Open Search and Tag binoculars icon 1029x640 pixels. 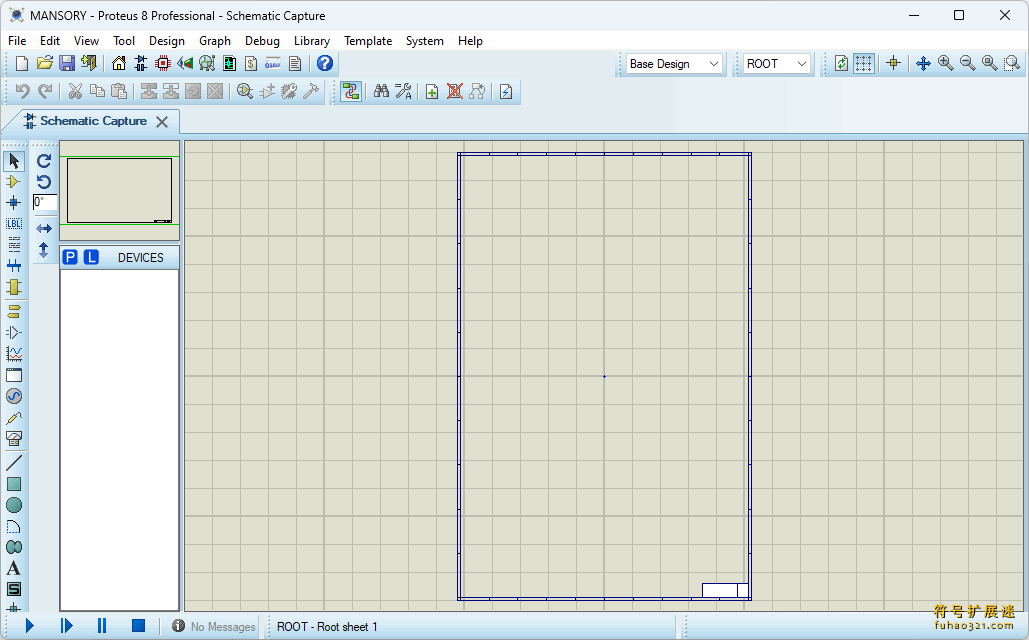(x=381, y=91)
